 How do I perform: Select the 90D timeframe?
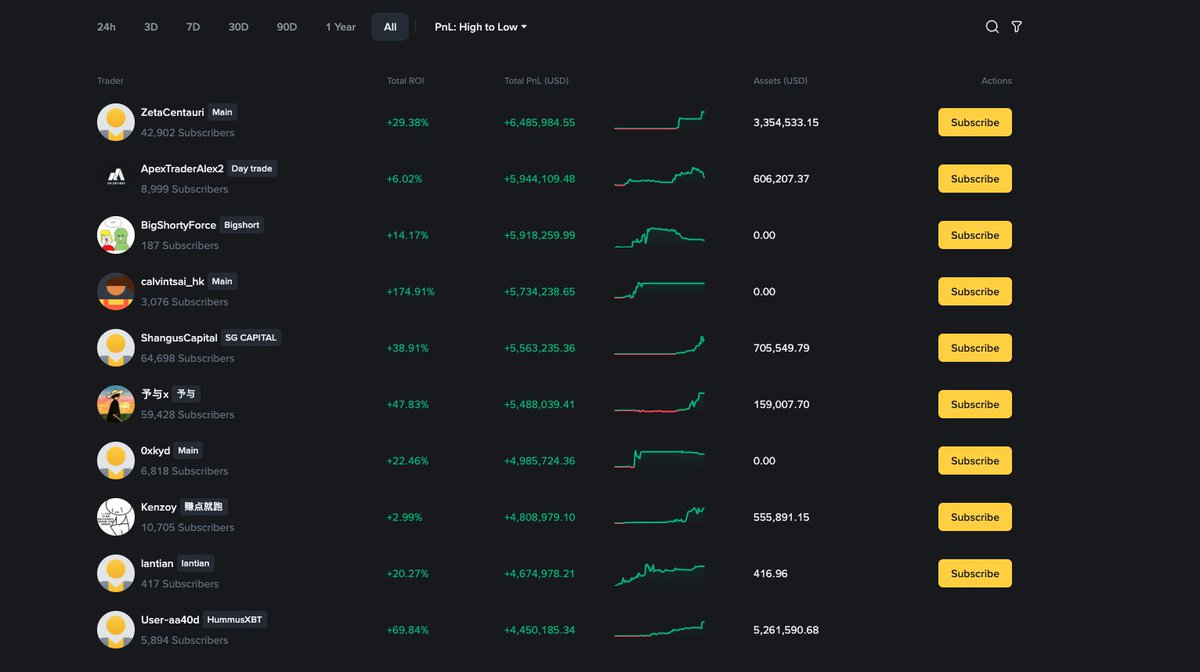[x=286, y=27]
